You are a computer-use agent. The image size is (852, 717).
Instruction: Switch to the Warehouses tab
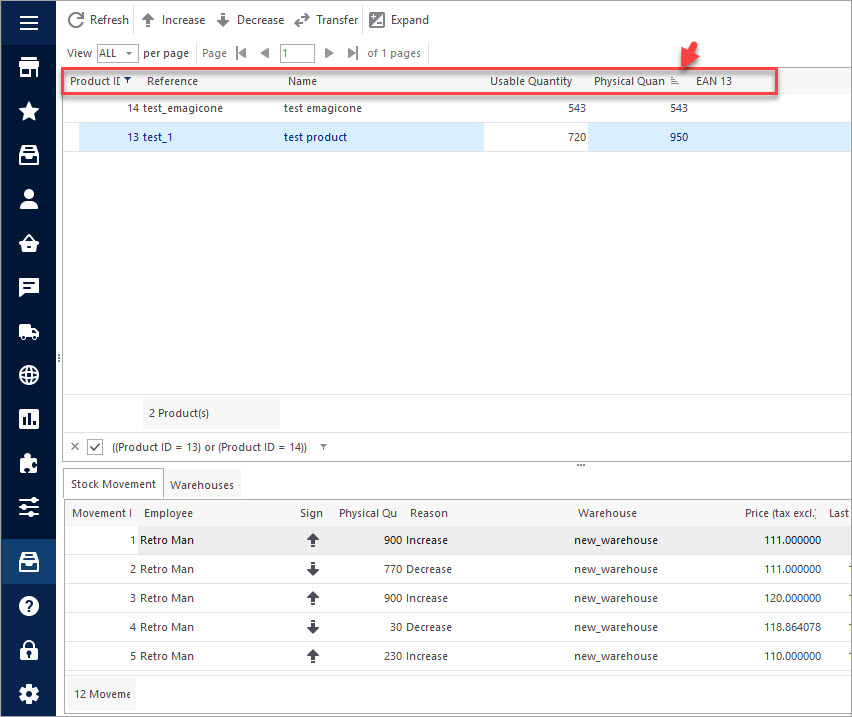click(x=202, y=485)
